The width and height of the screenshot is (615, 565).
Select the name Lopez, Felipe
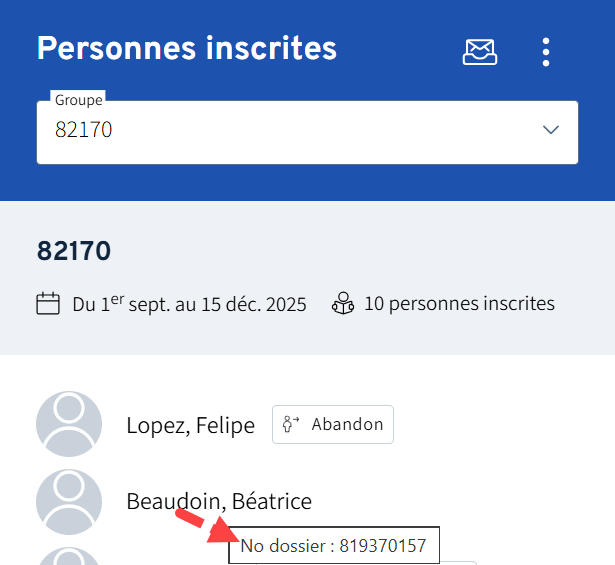190,425
